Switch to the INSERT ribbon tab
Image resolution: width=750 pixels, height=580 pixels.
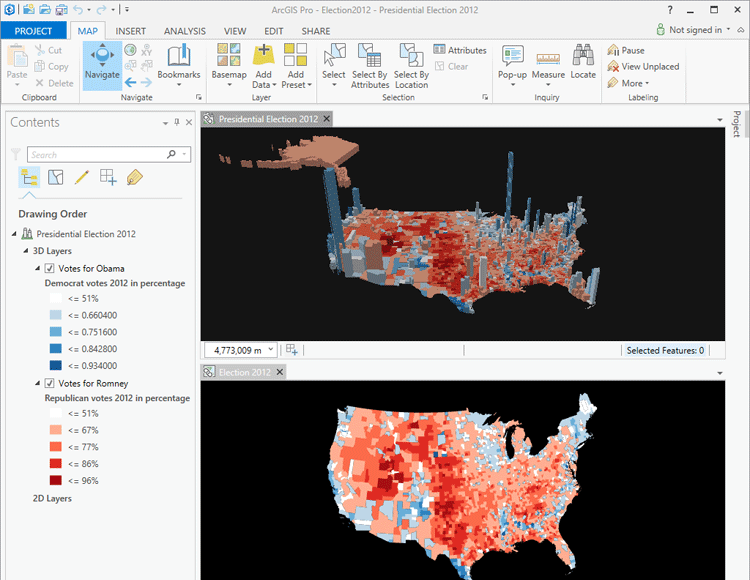pyautogui.click(x=131, y=31)
